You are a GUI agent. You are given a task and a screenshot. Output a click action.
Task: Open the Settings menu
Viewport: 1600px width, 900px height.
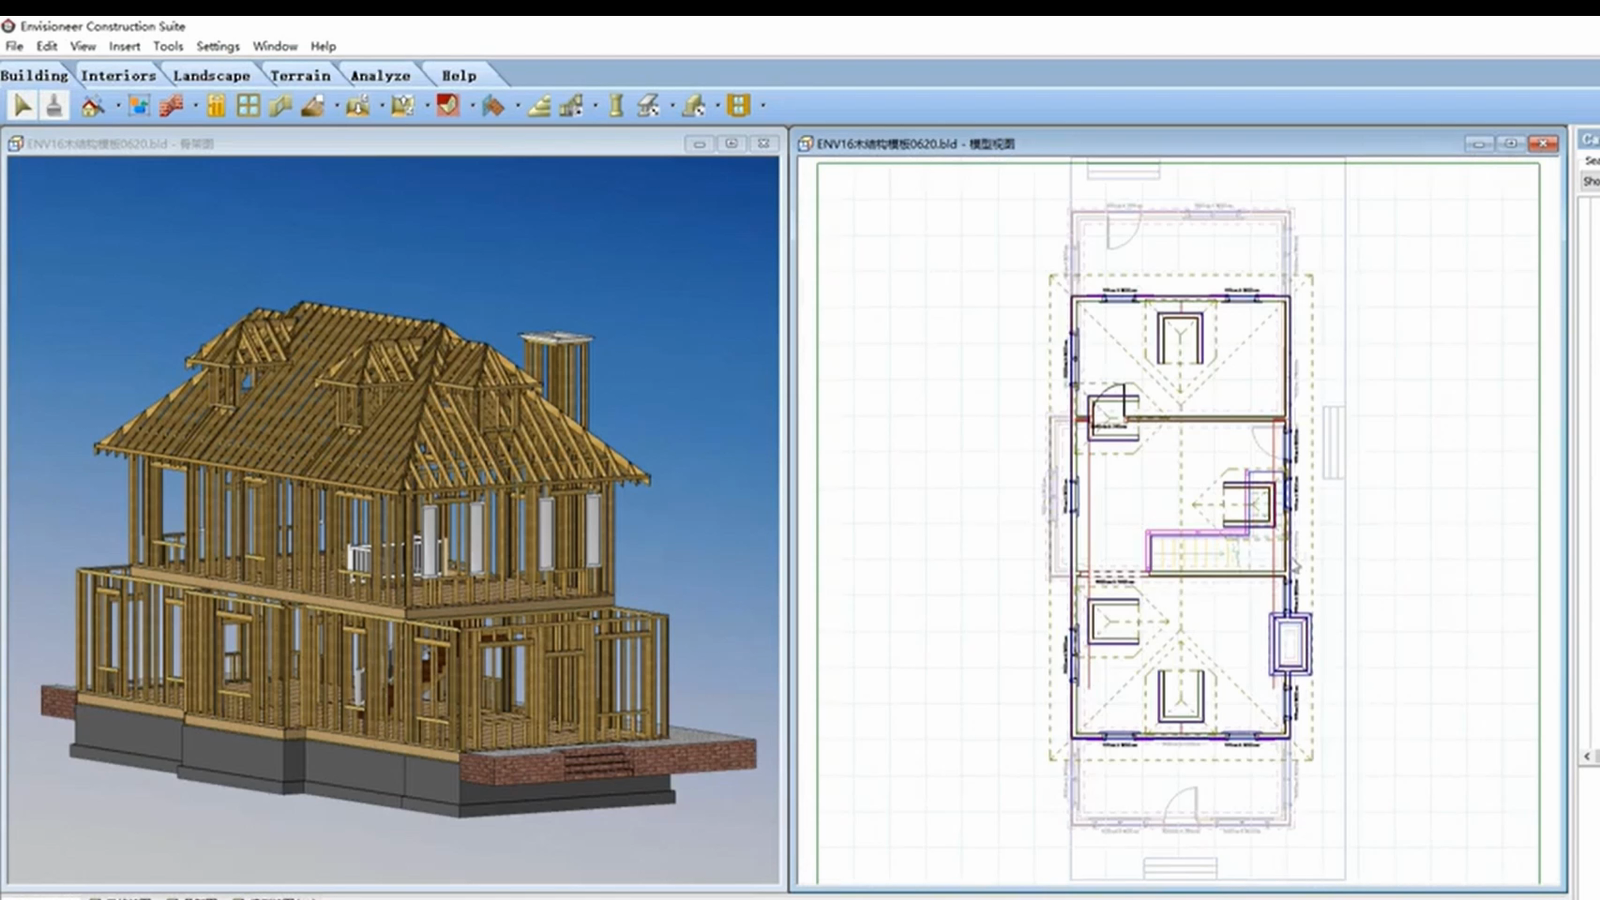(218, 46)
